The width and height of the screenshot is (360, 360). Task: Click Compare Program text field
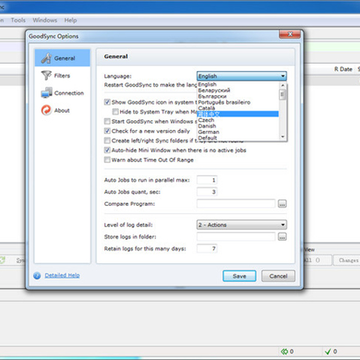tap(236, 204)
